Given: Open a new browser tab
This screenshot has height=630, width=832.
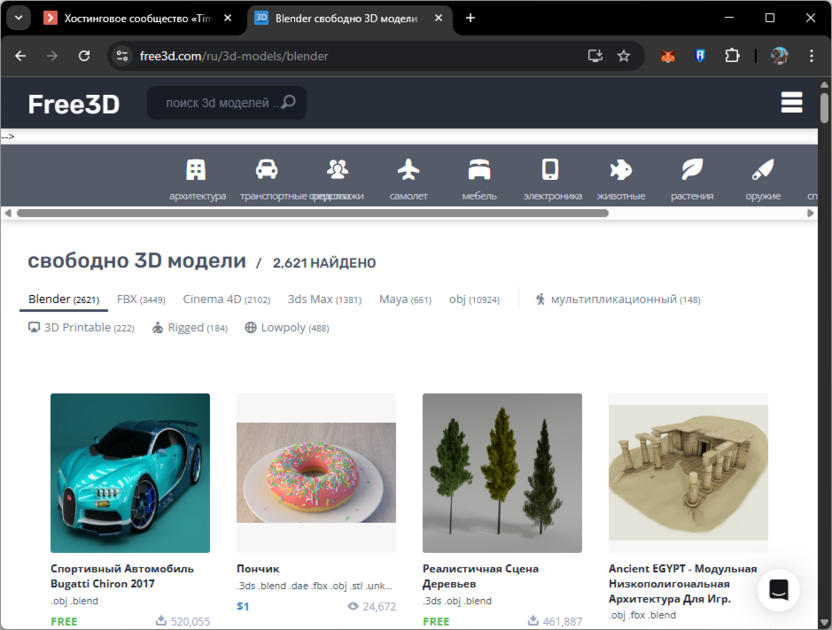Looking at the screenshot, I should tap(470, 18).
